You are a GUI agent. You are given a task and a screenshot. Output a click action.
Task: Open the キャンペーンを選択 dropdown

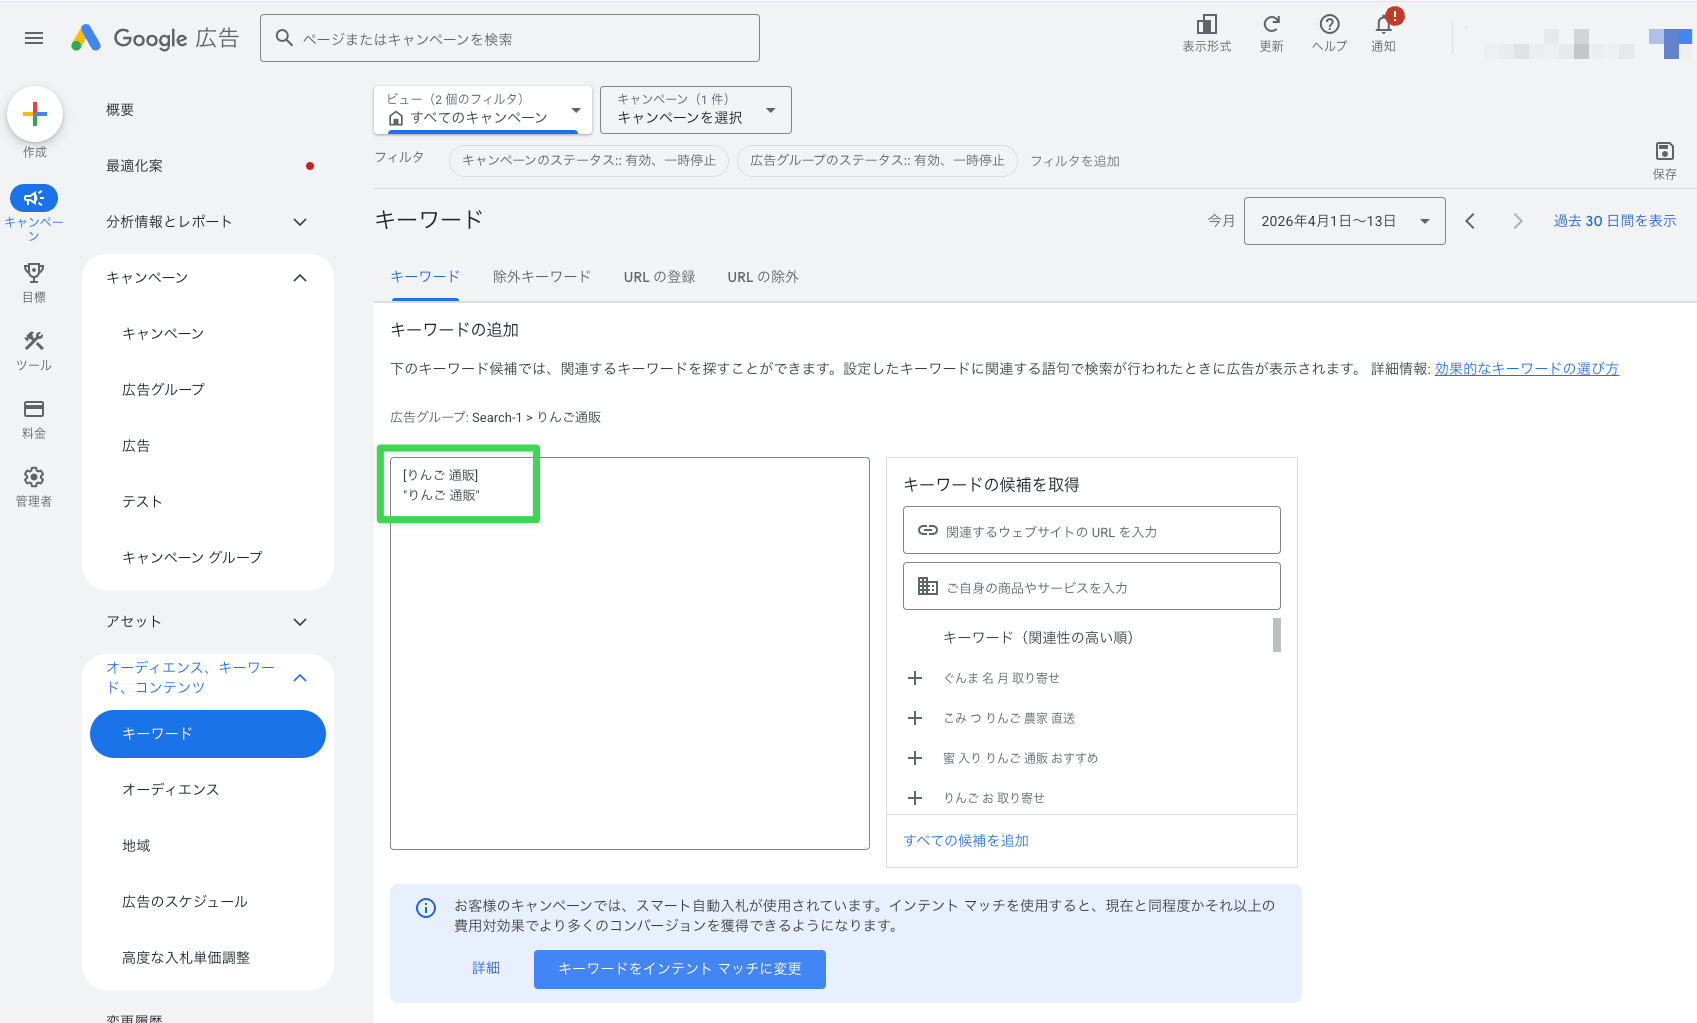click(x=695, y=110)
